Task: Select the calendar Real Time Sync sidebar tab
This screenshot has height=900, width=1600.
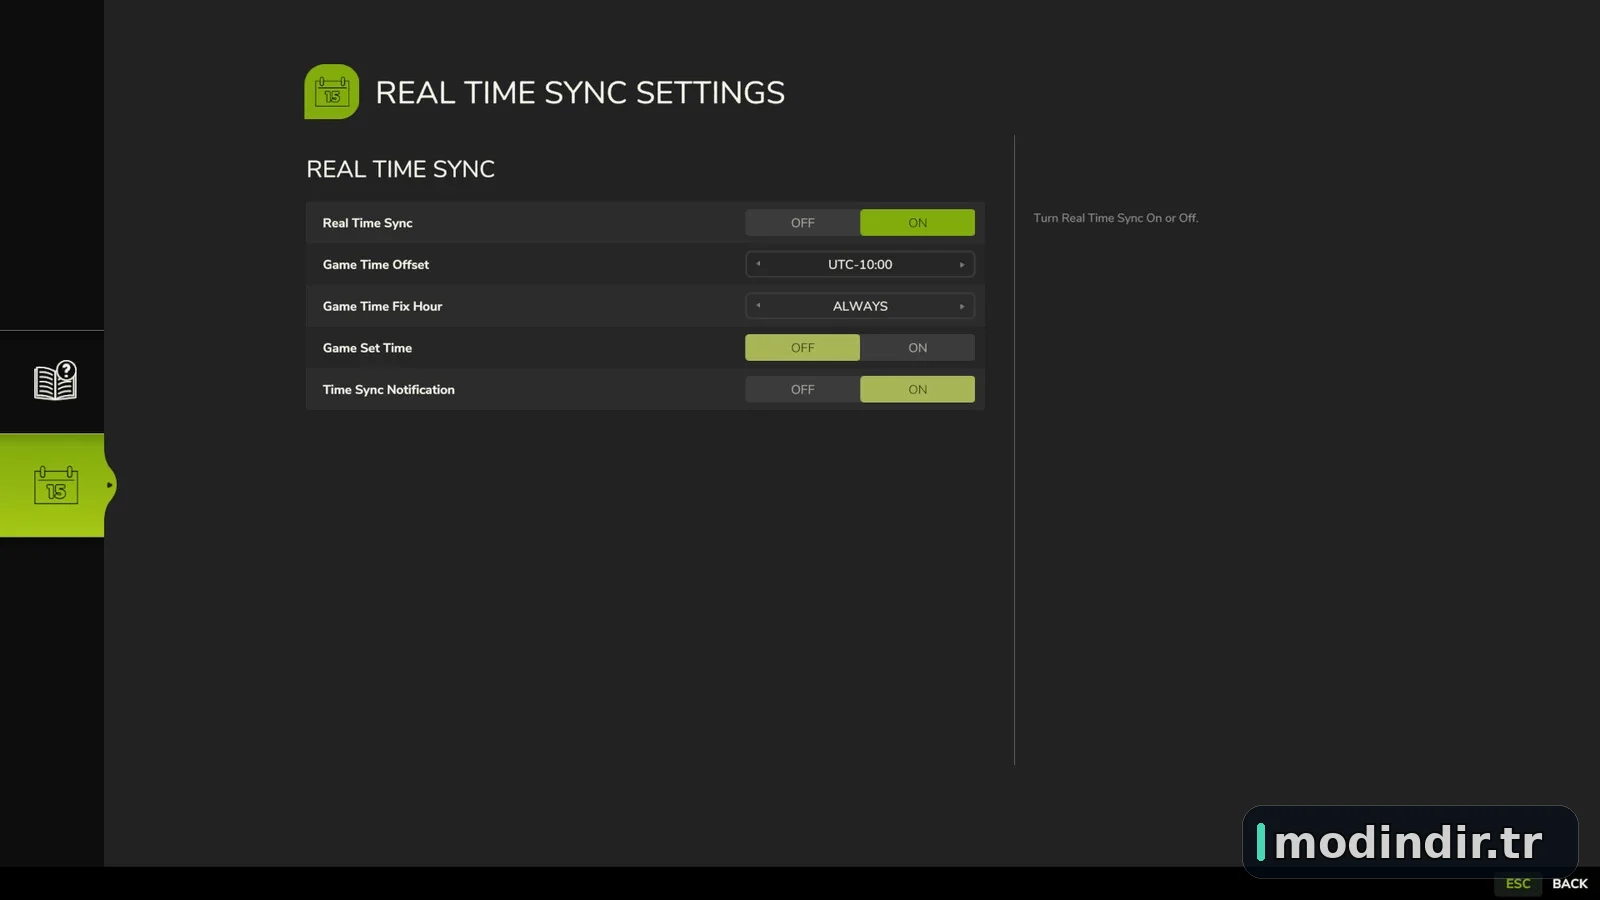Action: (55, 485)
